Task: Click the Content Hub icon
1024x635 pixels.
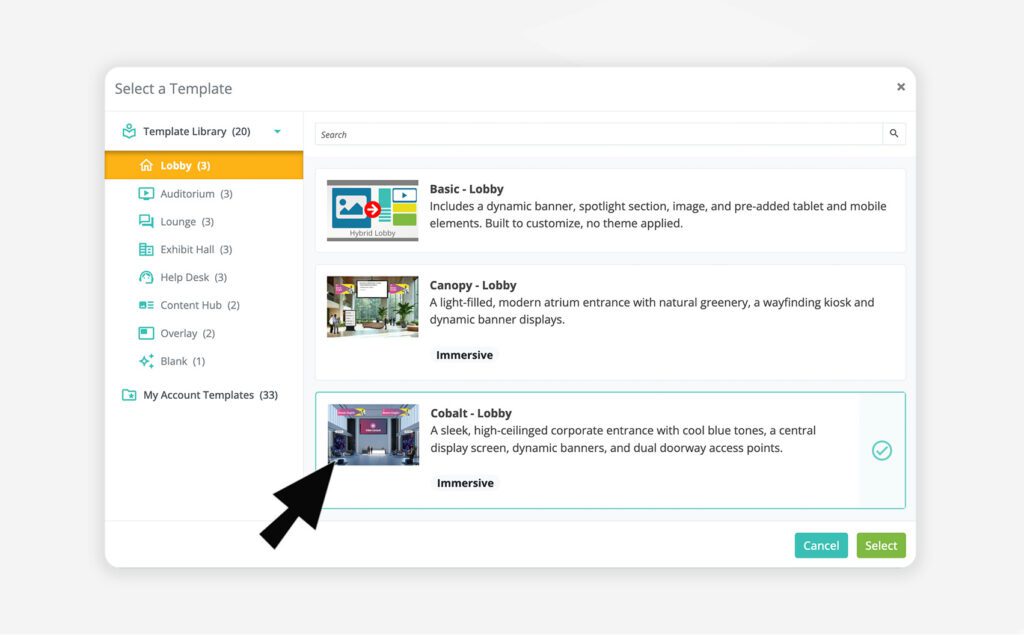Action: (146, 306)
